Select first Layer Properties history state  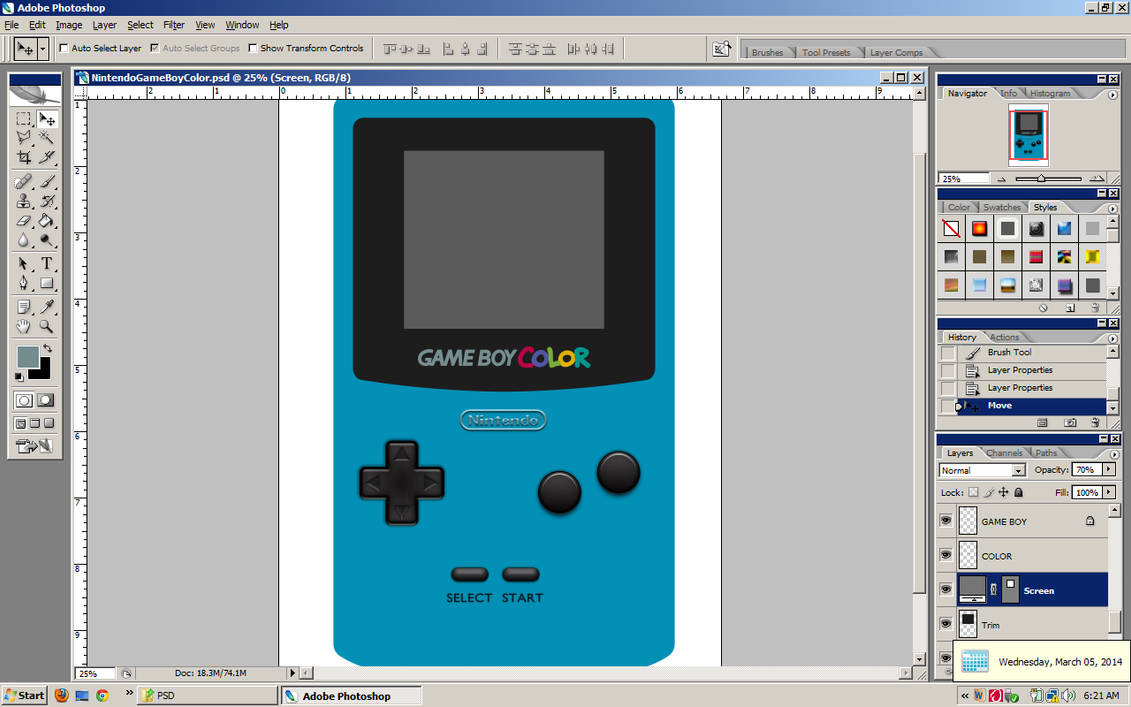coord(1020,370)
